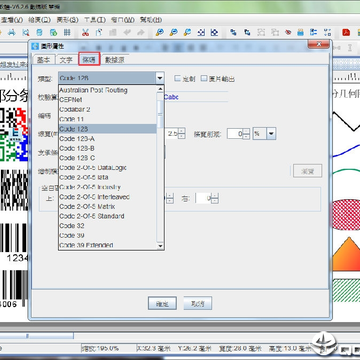Choose Code 2-Of-5 Interleaved type
Viewport: 360px width, 360px height.
point(107,197)
